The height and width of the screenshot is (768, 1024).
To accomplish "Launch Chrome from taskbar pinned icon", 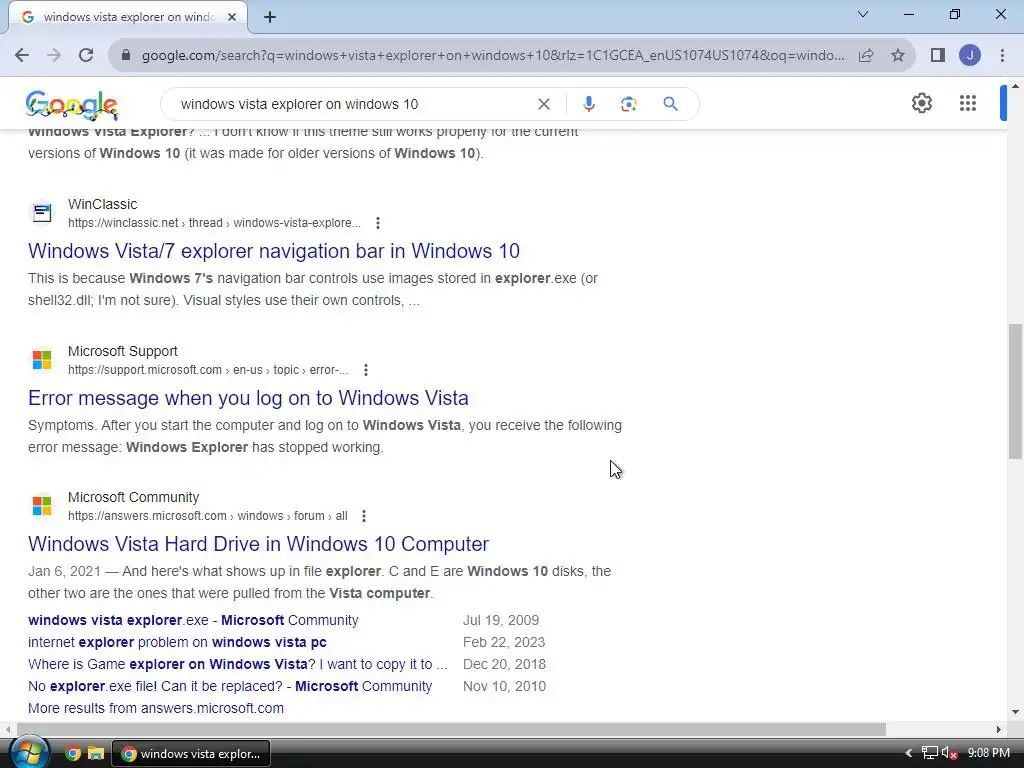I will 72,754.
